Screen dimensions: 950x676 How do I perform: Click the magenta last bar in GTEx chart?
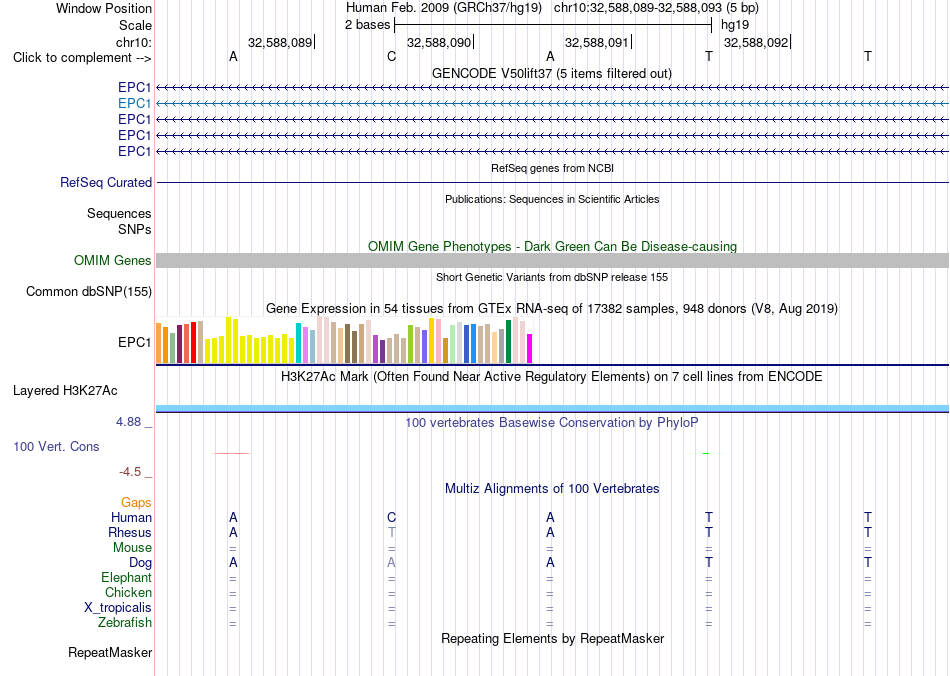tap(529, 348)
